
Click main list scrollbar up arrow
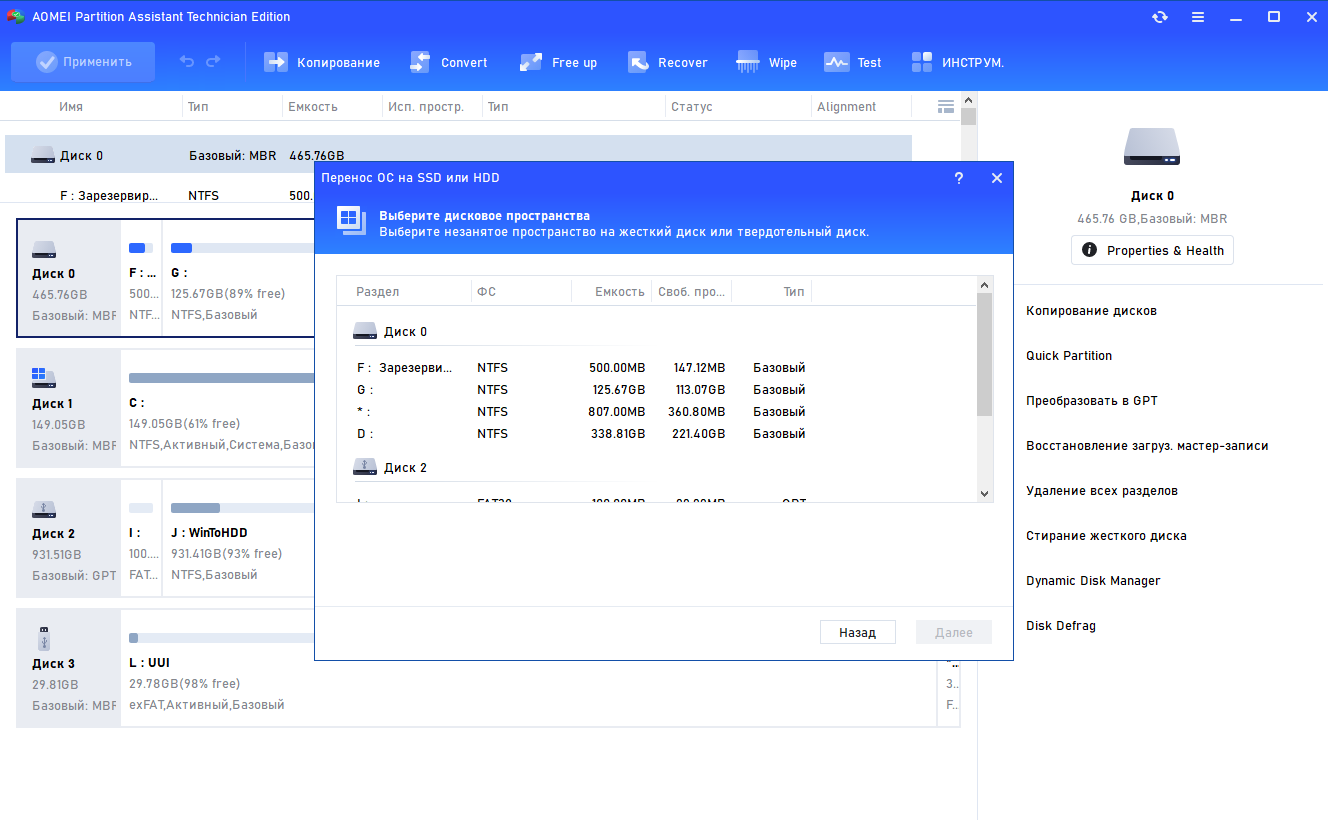969,99
